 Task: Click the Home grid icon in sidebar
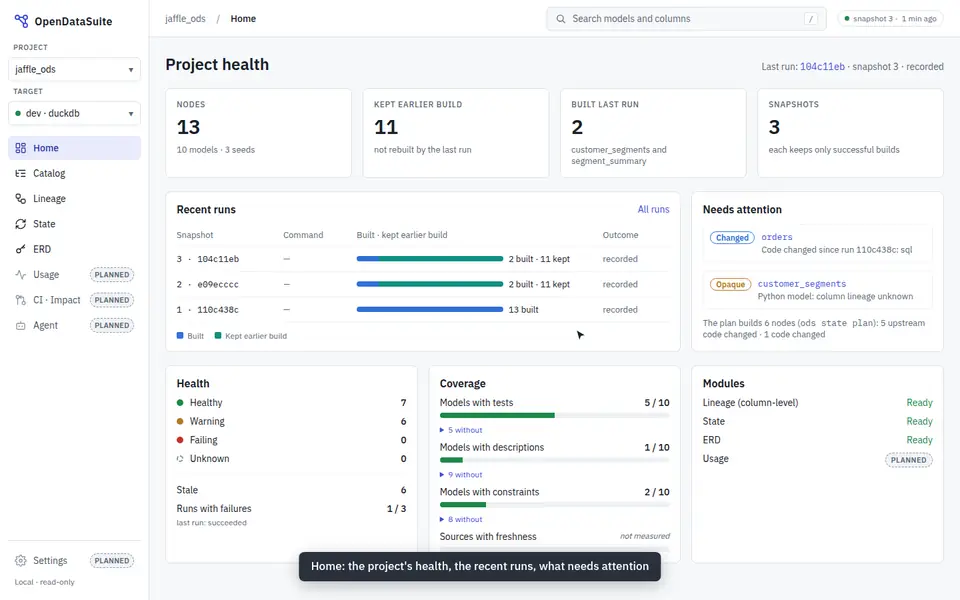pos(21,148)
